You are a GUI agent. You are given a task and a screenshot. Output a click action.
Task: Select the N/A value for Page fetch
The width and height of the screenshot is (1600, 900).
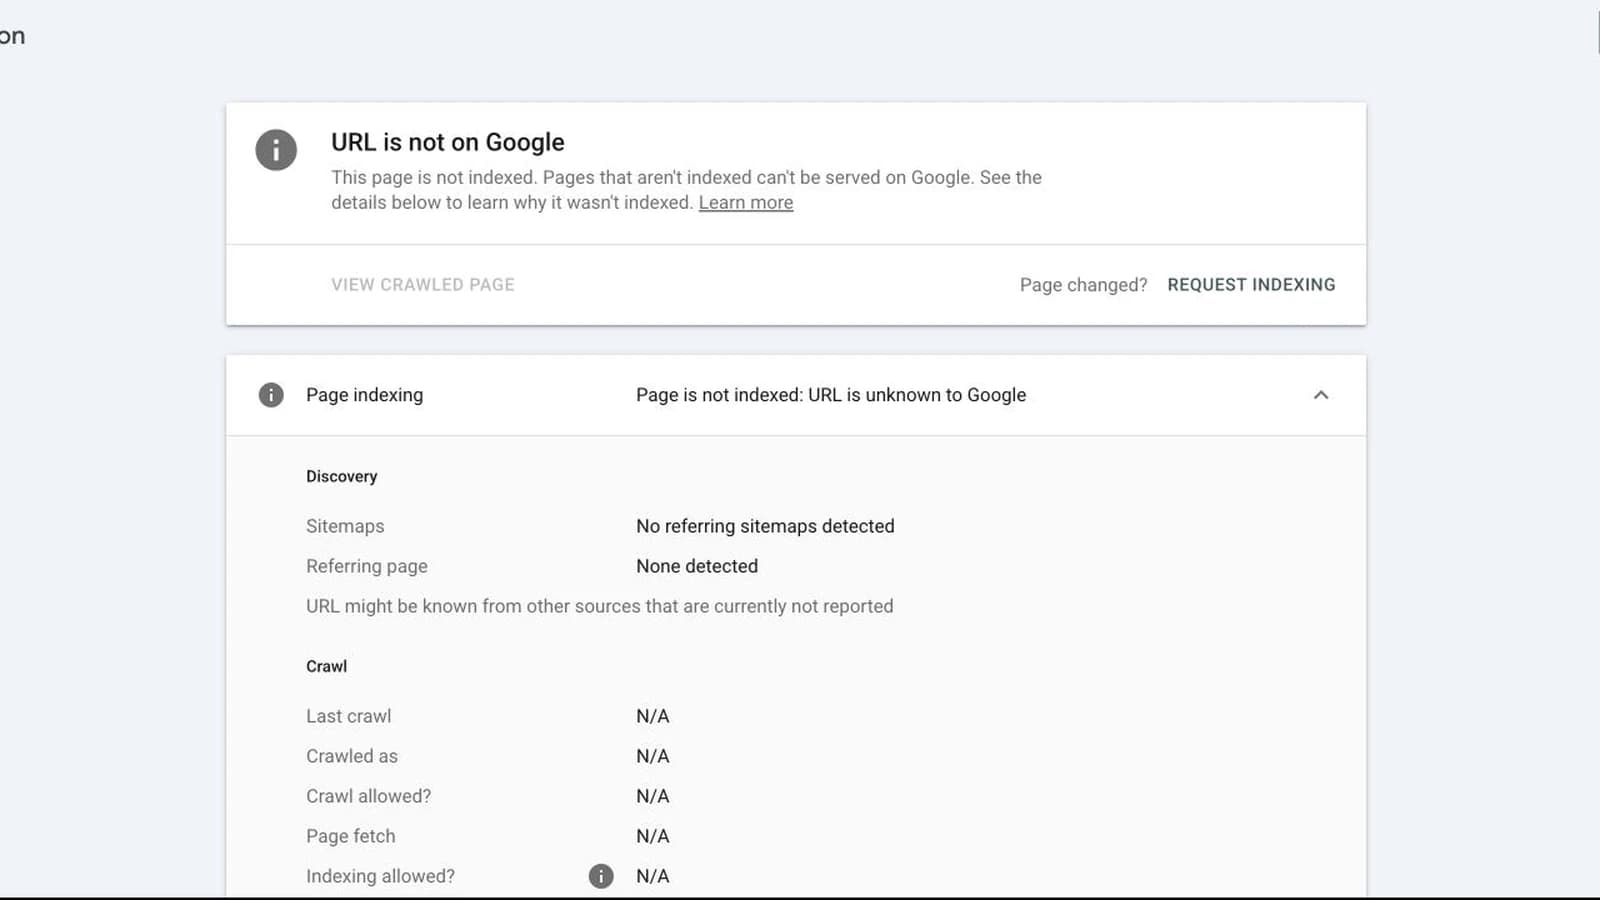[653, 836]
